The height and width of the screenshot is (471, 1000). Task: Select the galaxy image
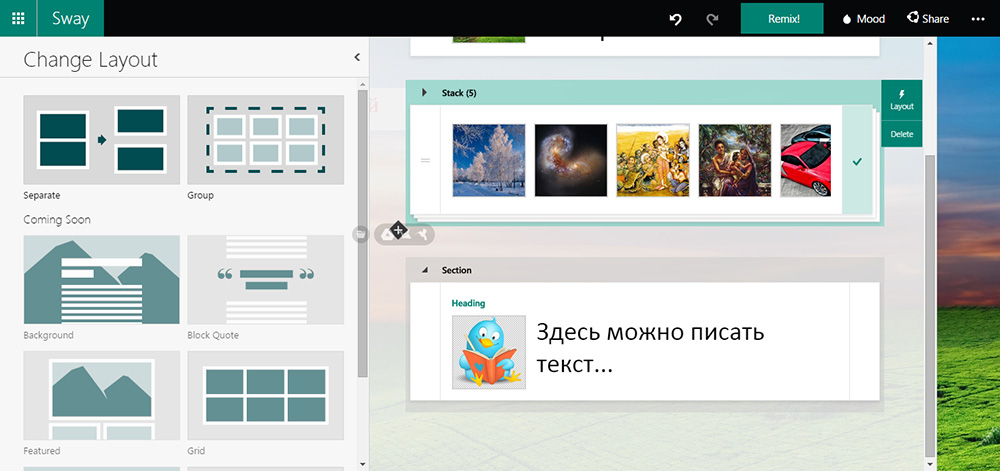pos(571,160)
